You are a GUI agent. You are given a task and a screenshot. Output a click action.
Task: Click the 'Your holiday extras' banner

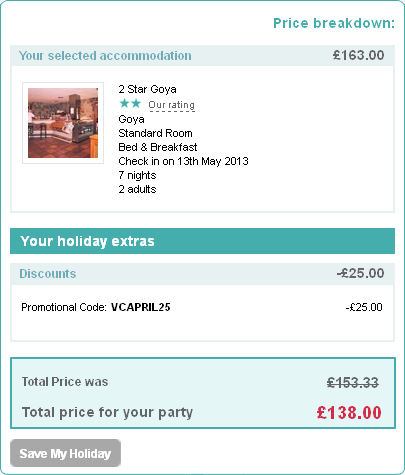tap(202, 241)
